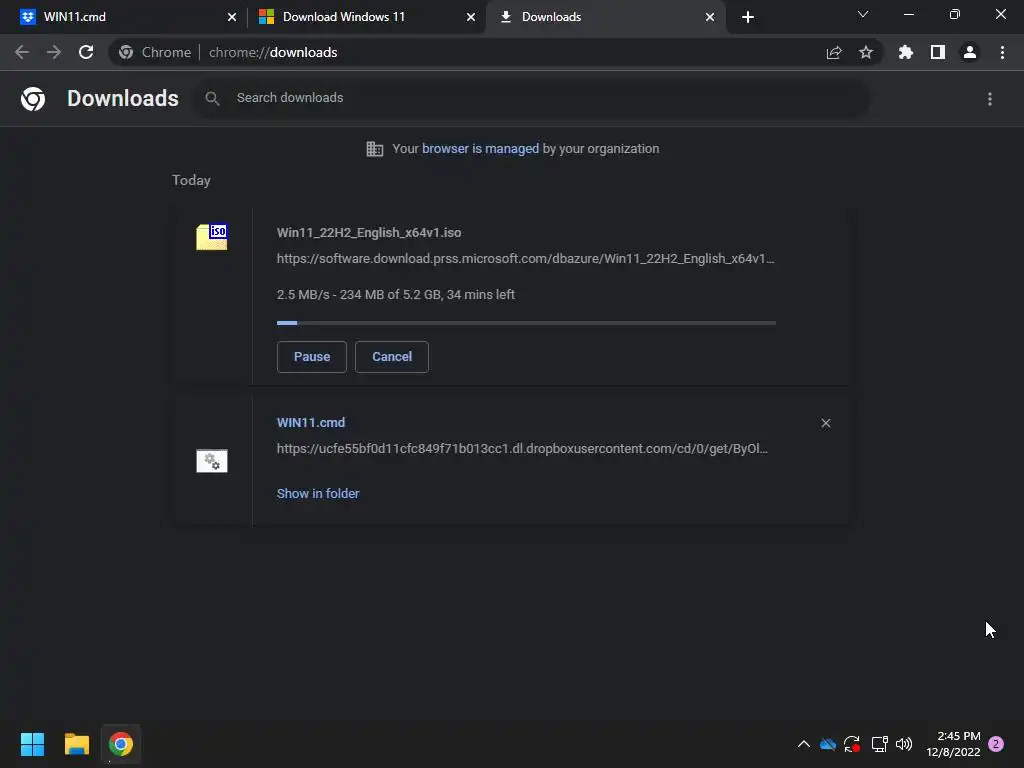Image resolution: width=1024 pixels, height=768 pixels.
Task: Show WIN11.cmd in folder
Action: [x=318, y=494]
